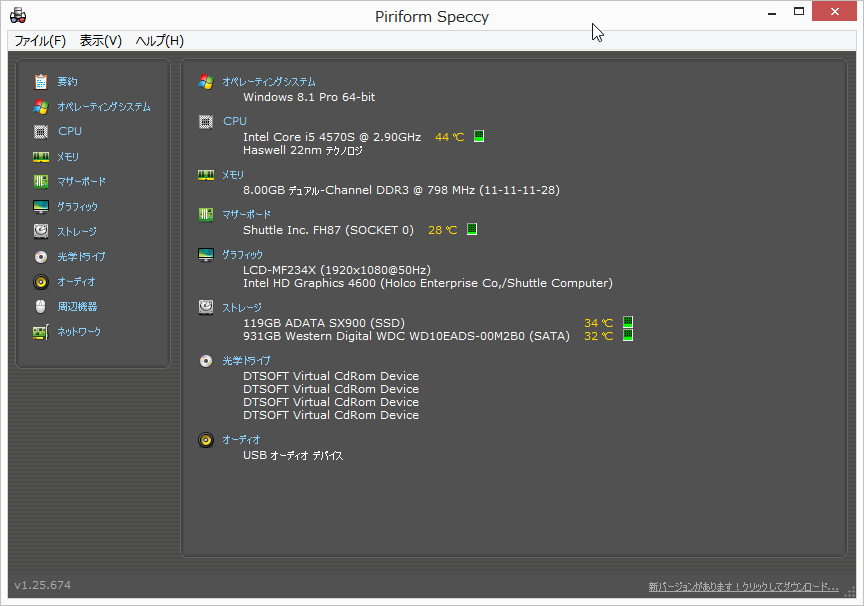Open the ヘルプ(H) menu
This screenshot has height=606, width=864.
(x=160, y=41)
